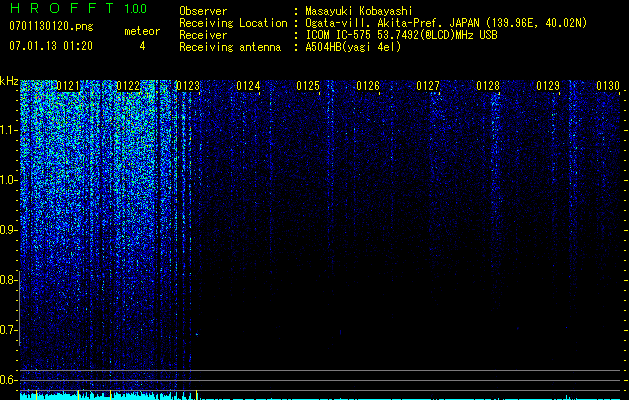The width and height of the screenshot is (629, 400).
Task: Click the 0.6 kHz frequency label
Action: (x=8, y=380)
